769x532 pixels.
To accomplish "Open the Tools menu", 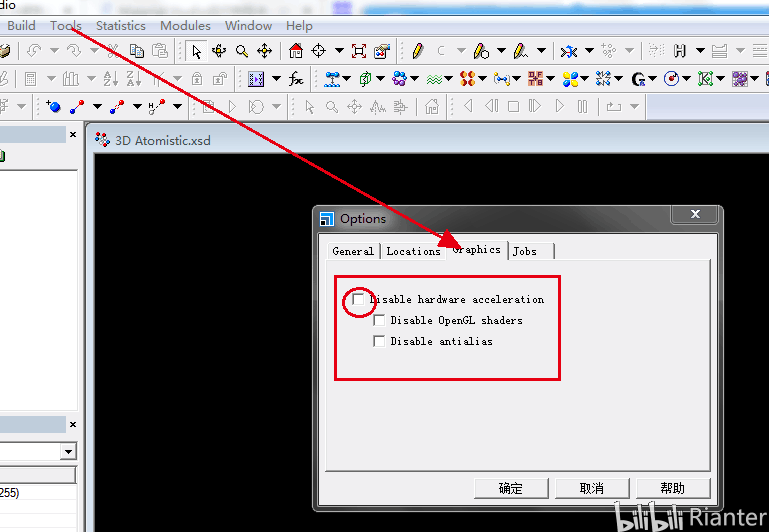I will tap(66, 25).
